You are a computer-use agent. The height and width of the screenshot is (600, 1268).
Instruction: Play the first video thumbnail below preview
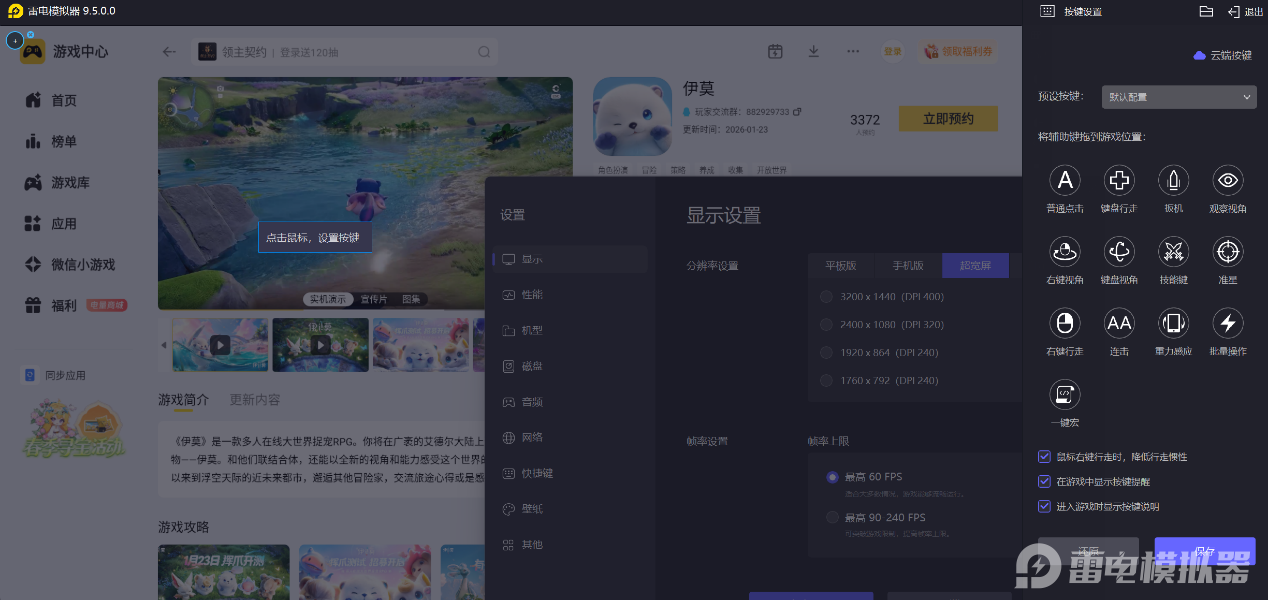coord(220,345)
